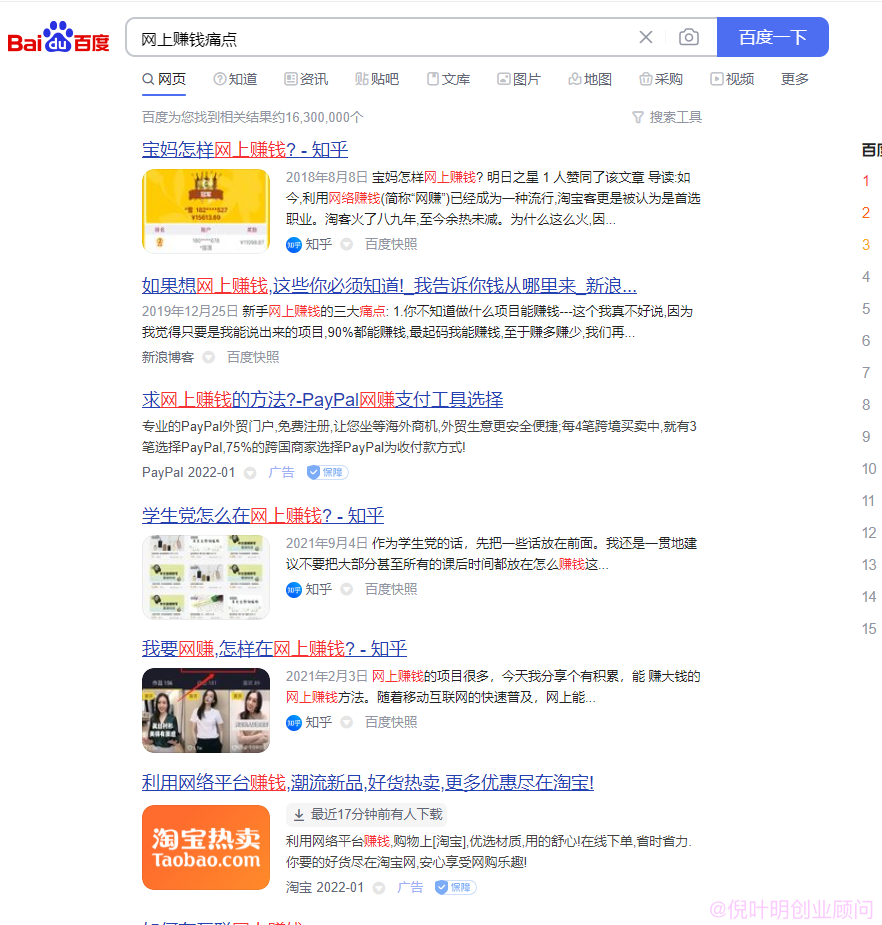Click 广告 label under PayPal result
This screenshot has height=925, width=882.
point(281,473)
